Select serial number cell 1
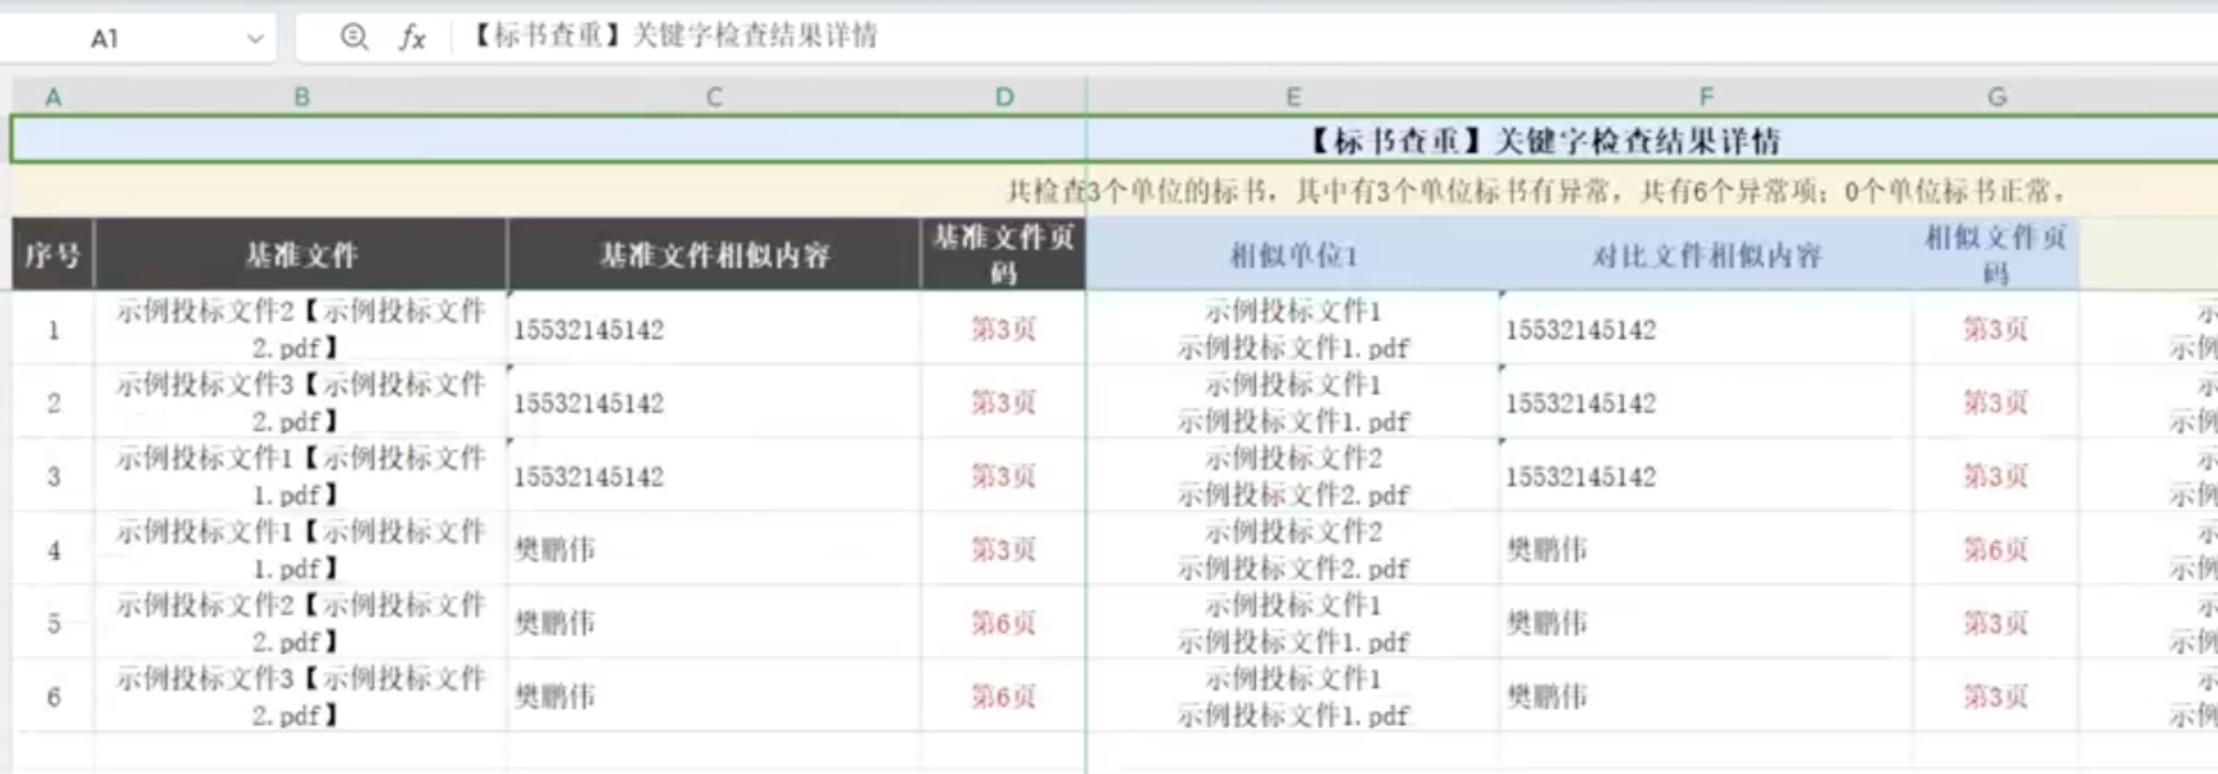 coord(53,329)
